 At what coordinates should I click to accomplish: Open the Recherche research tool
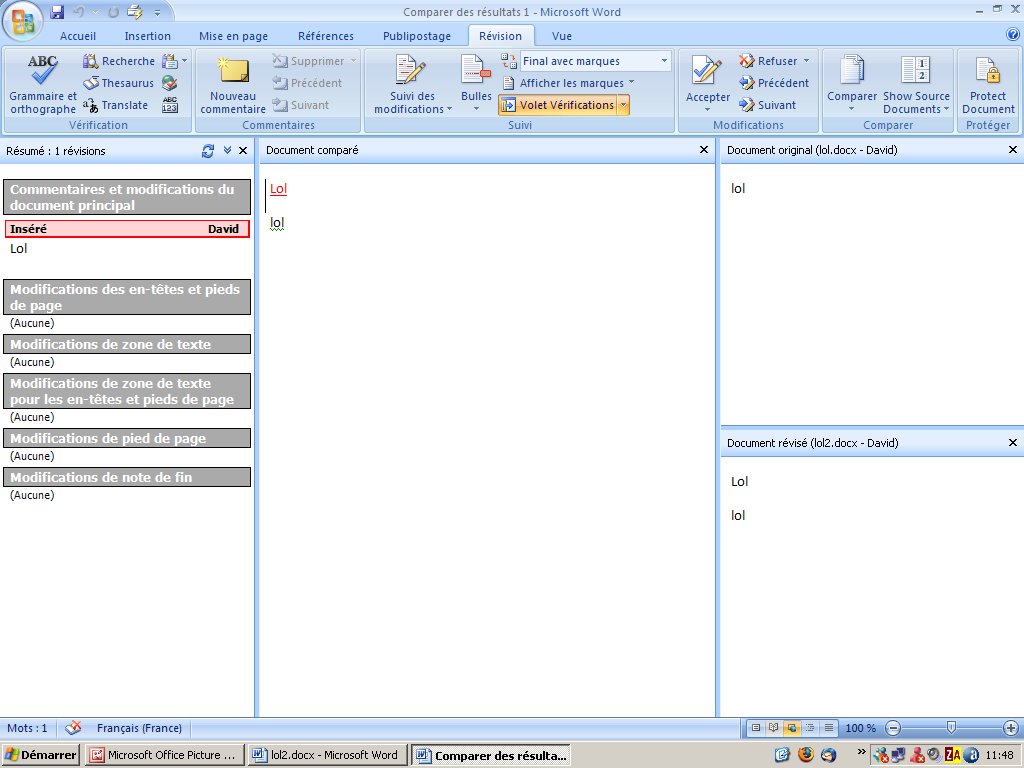pos(119,61)
